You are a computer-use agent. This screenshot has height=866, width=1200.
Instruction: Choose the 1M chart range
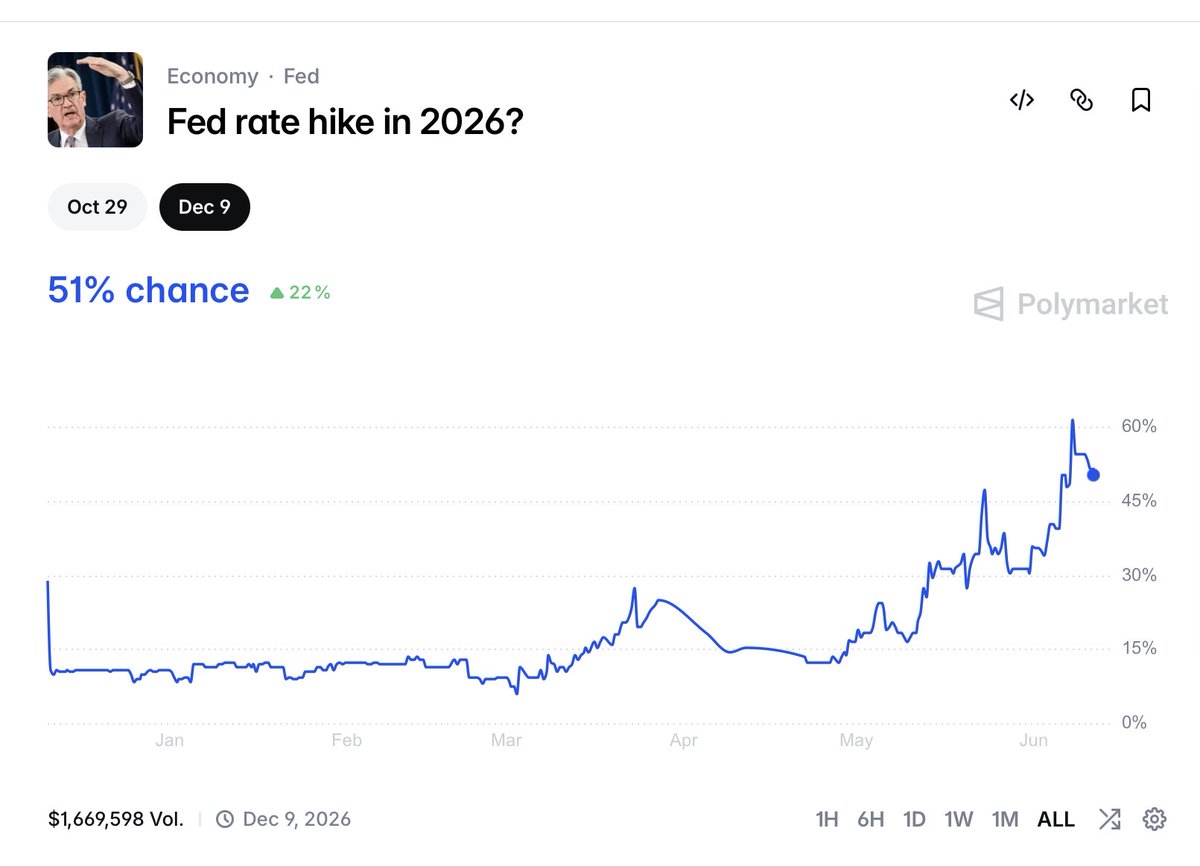pyautogui.click(x=1005, y=819)
